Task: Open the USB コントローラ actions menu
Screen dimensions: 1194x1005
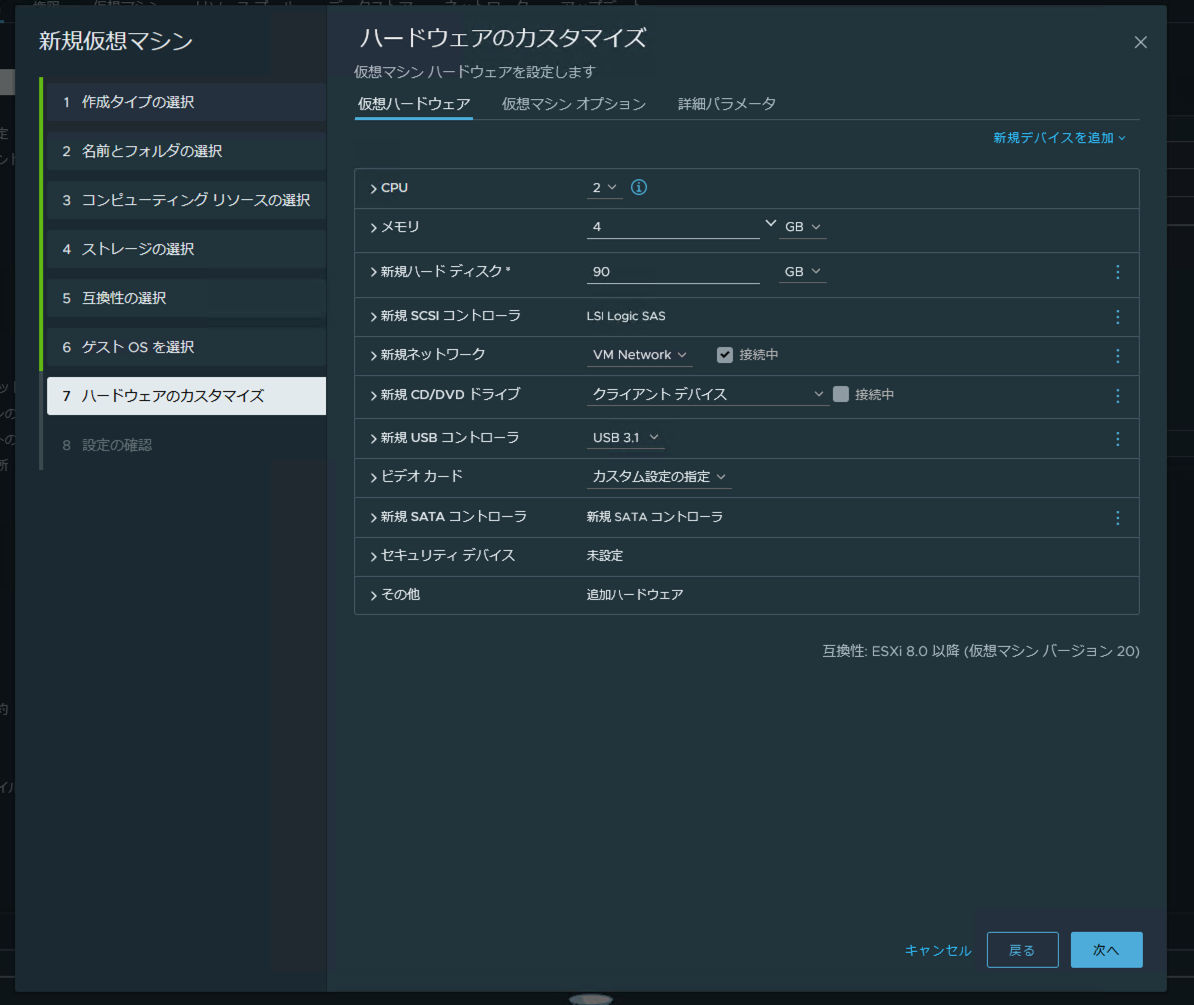Action: coord(1117,438)
